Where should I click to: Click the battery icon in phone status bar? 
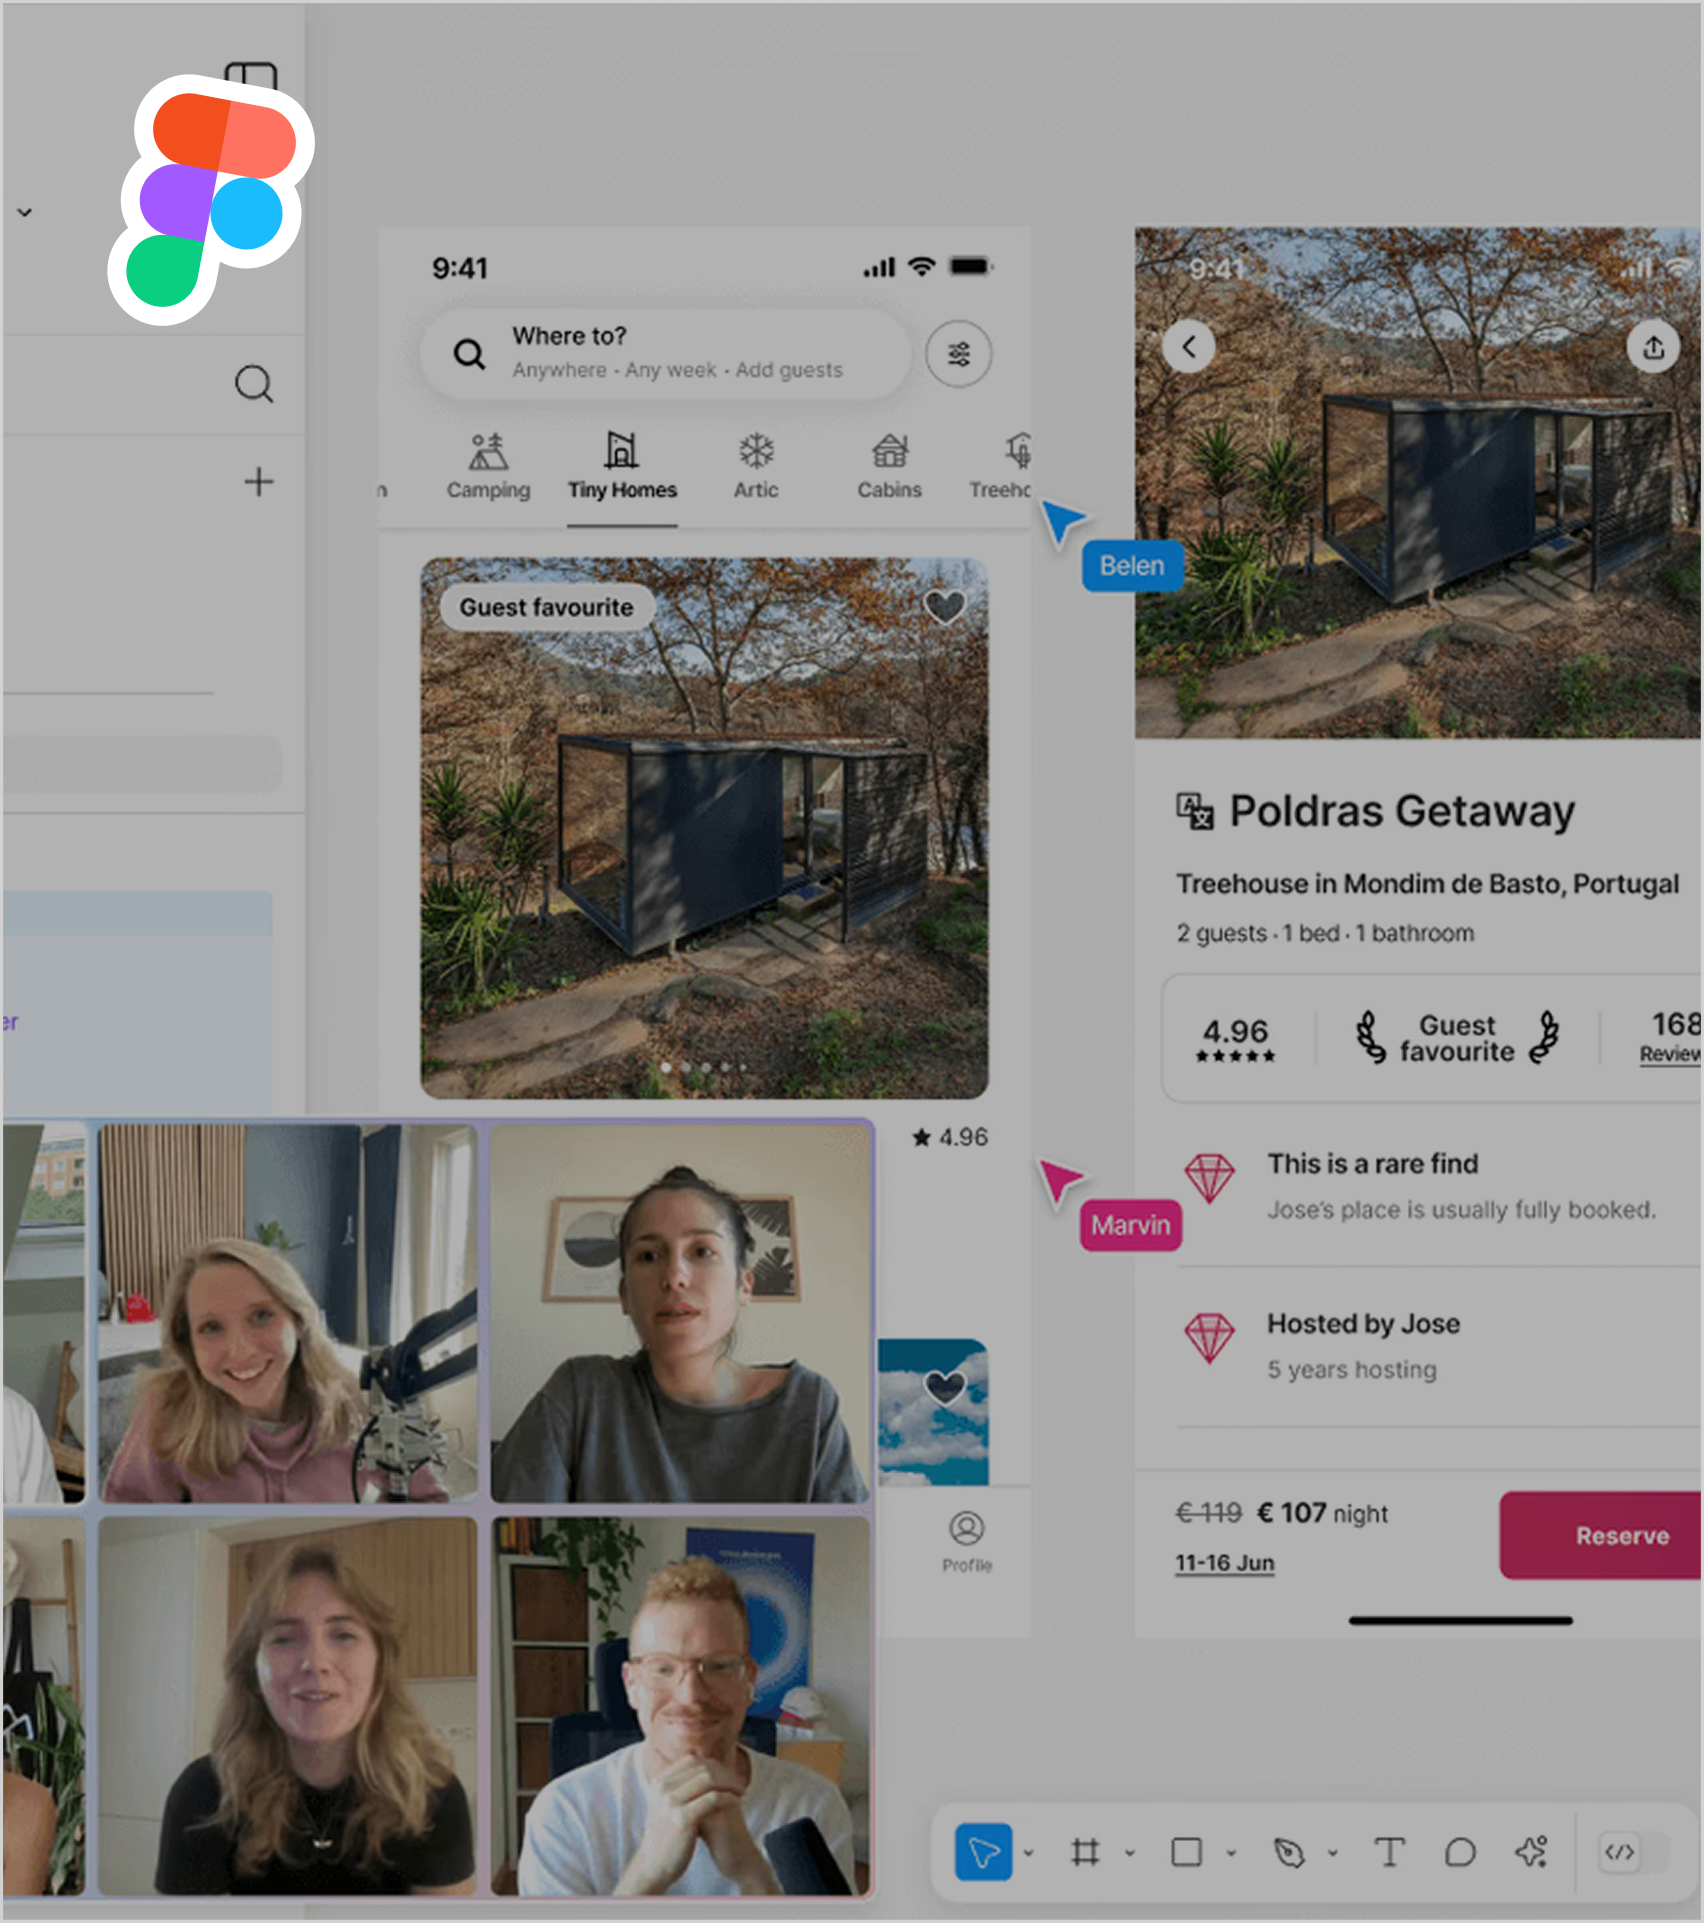point(971,267)
